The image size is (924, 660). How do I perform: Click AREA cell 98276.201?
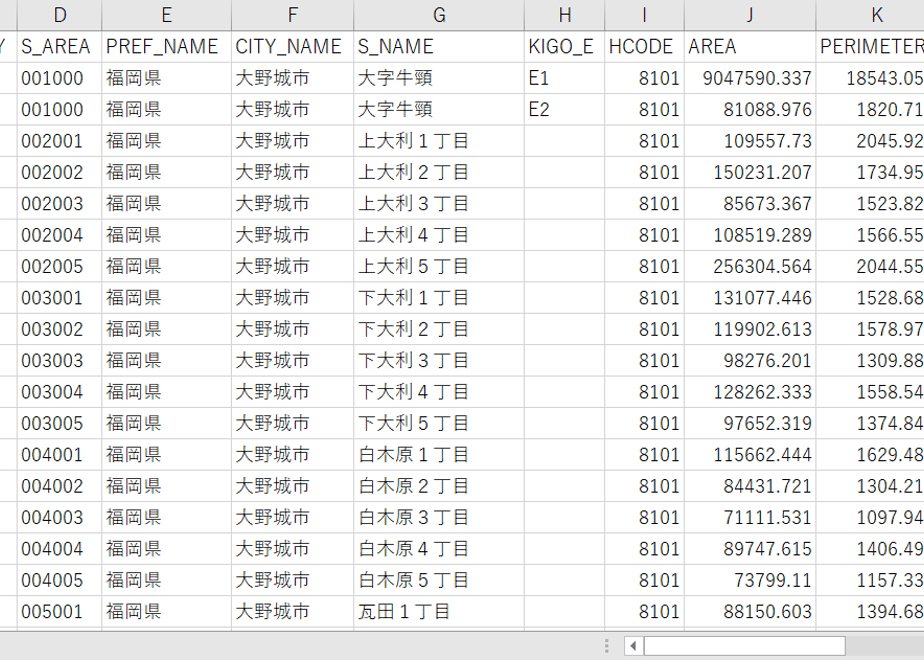click(750, 361)
